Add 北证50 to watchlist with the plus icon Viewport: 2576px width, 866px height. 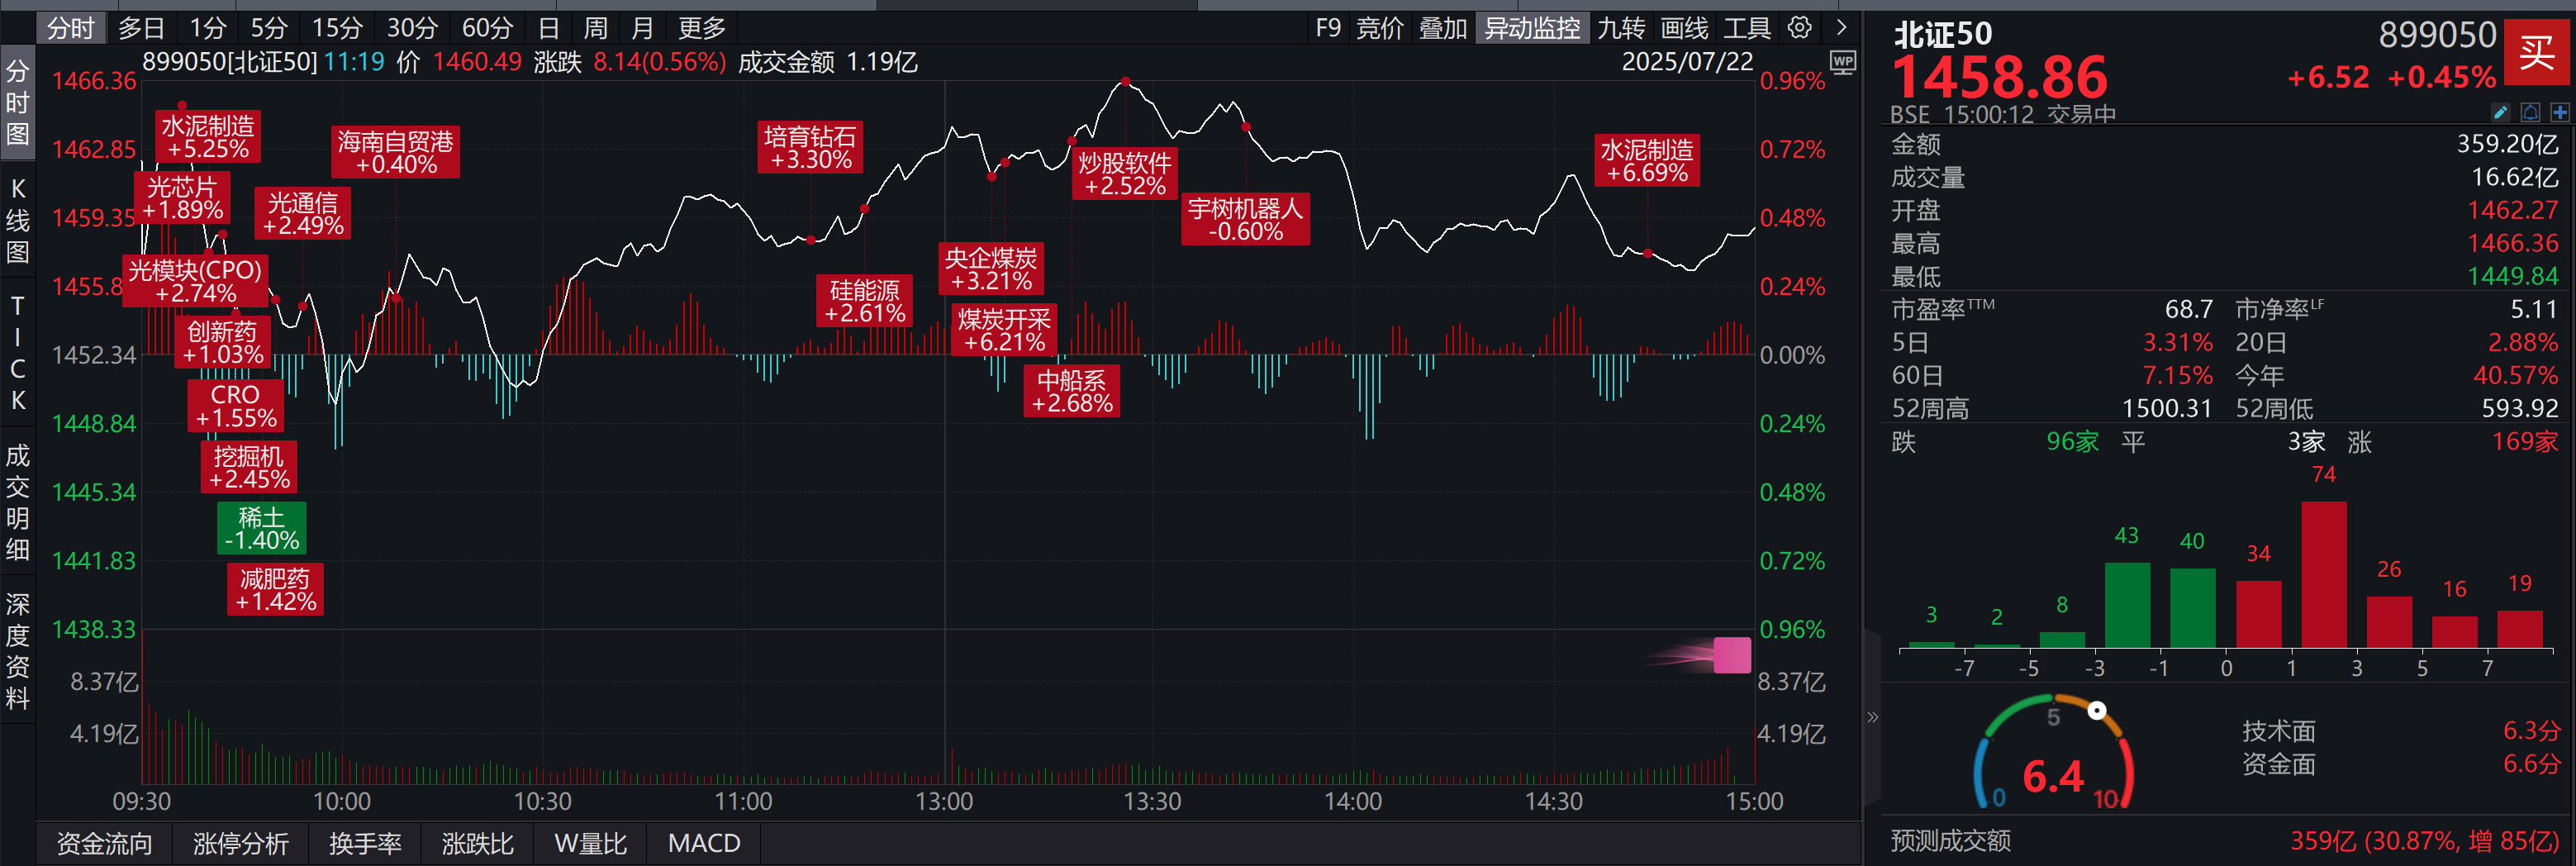coord(2560,112)
